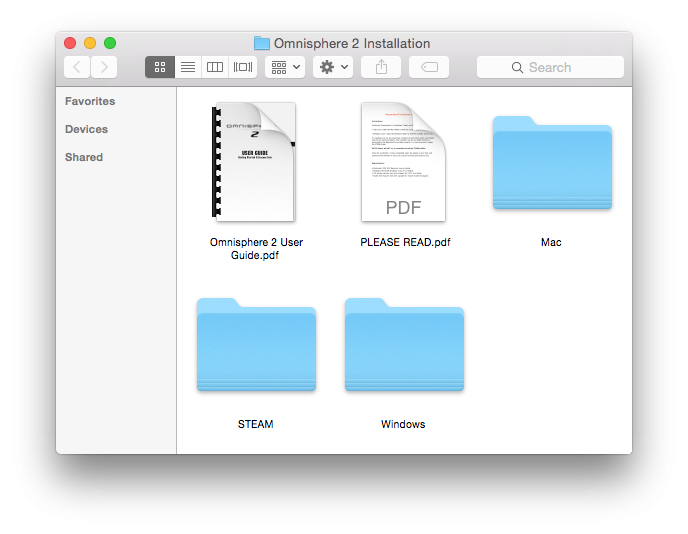The height and width of the screenshot is (534, 688).
Task: Select the STEAM folder icon
Action: [x=256, y=344]
